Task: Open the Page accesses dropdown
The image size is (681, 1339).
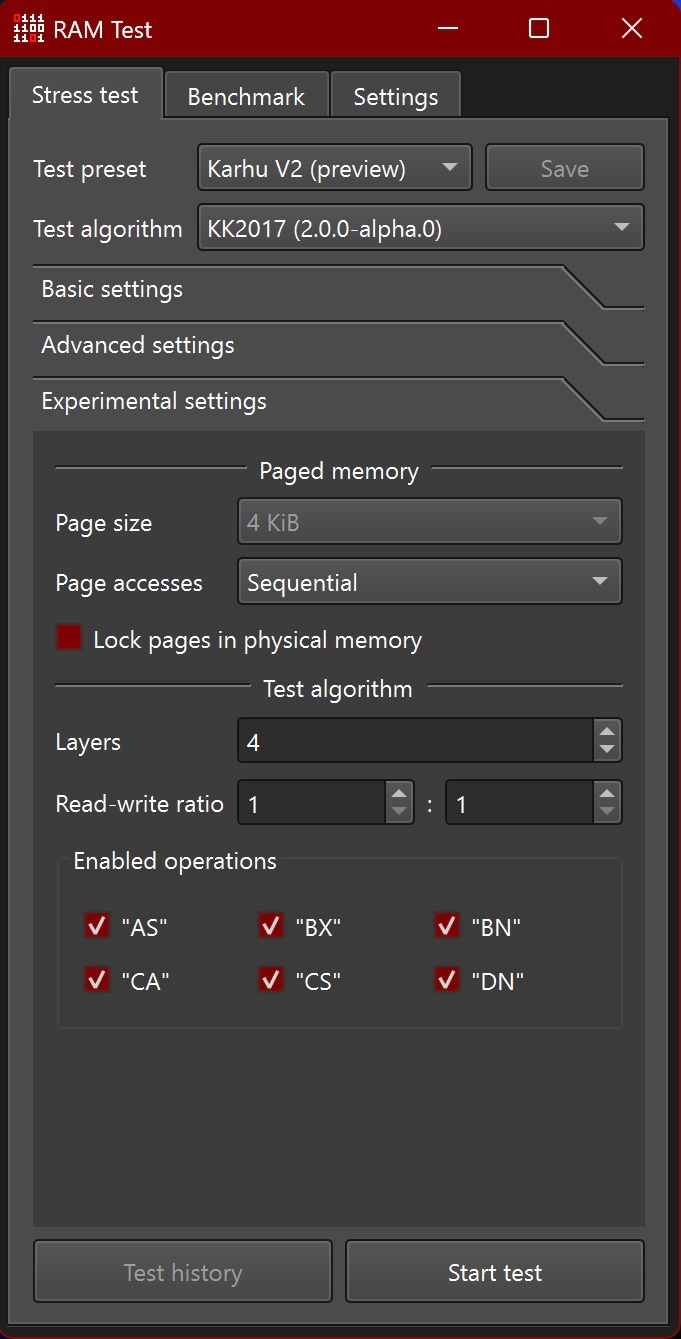Action: pos(429,582)
